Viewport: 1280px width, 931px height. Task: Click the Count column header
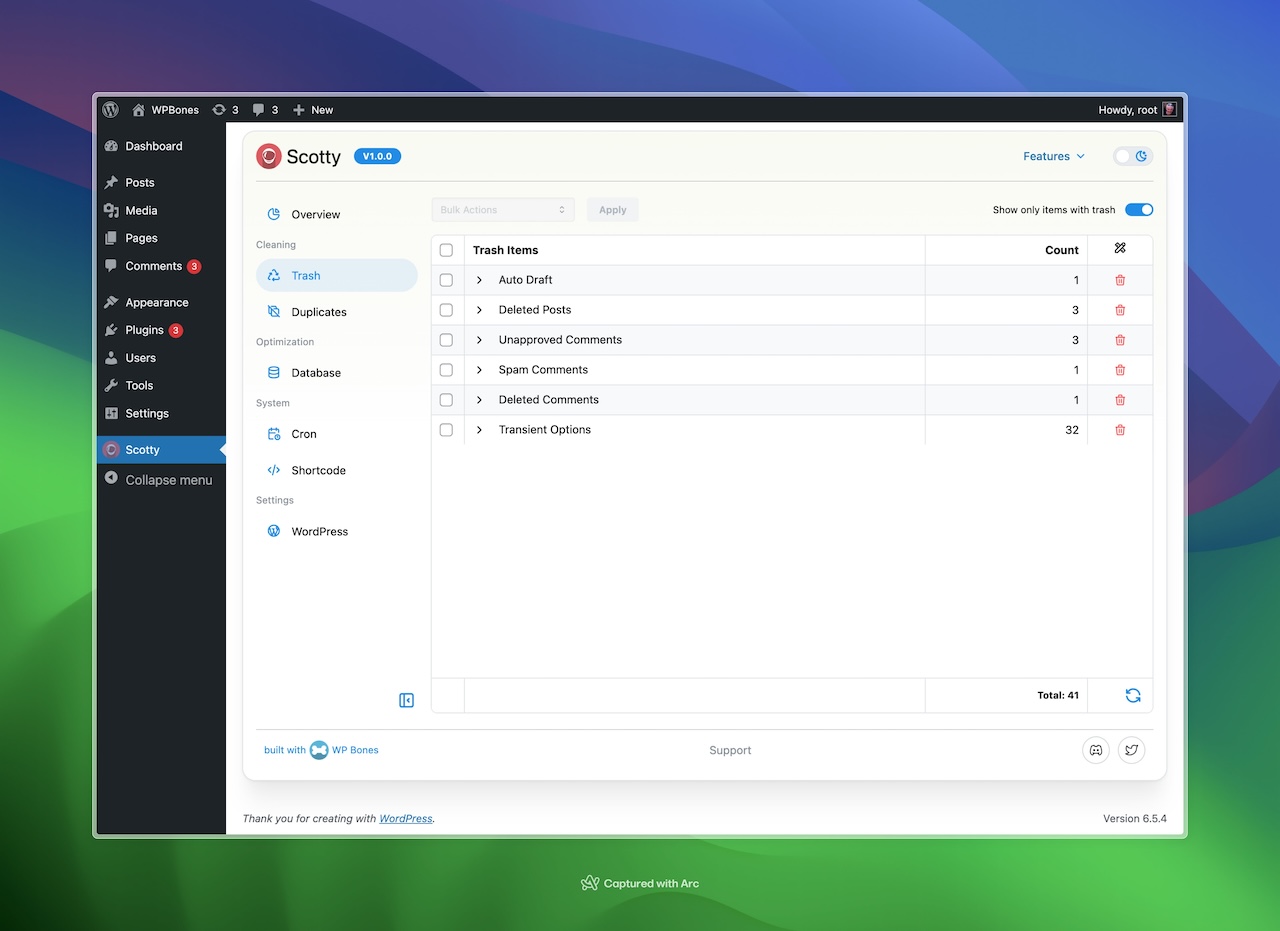pyautogui.click(x=1061, y=250)
